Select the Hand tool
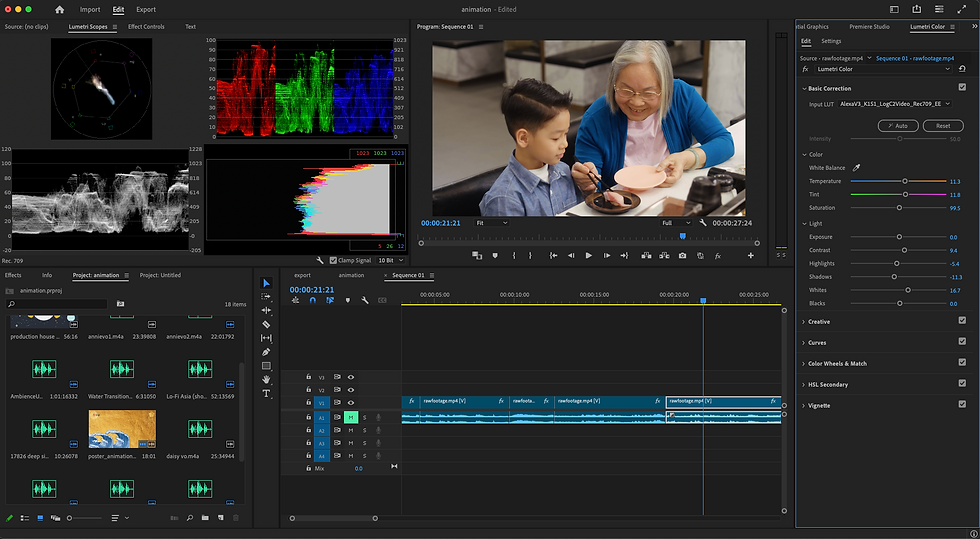The width and height of the screenshot is (980, 539). coord(266,380)
